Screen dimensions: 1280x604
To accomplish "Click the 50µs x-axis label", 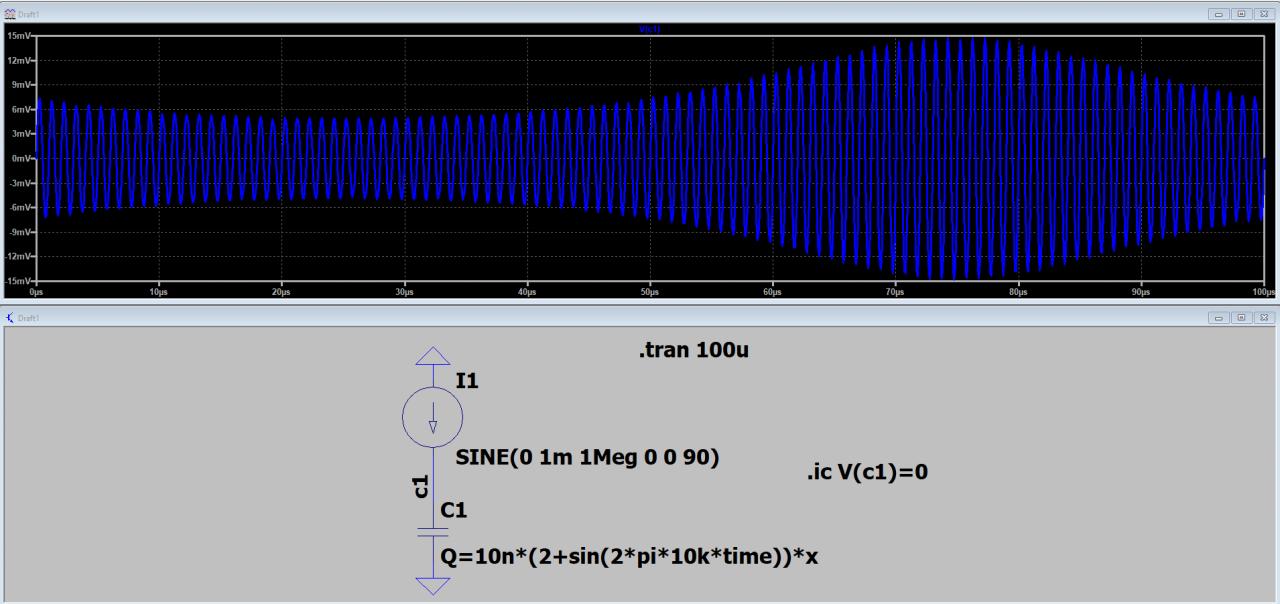I will pos(650,293).
